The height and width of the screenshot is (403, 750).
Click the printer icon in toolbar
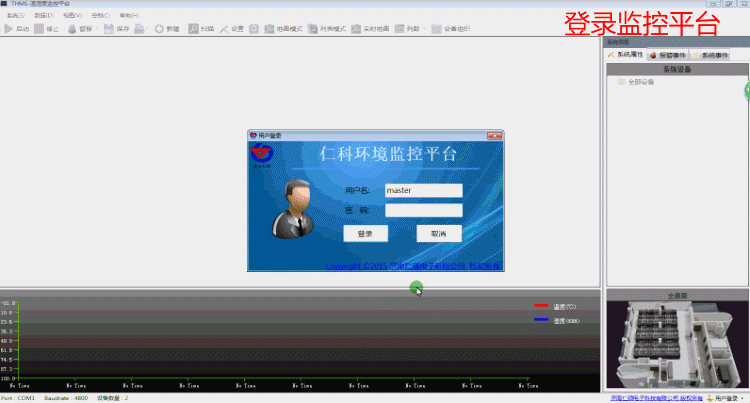139,29
